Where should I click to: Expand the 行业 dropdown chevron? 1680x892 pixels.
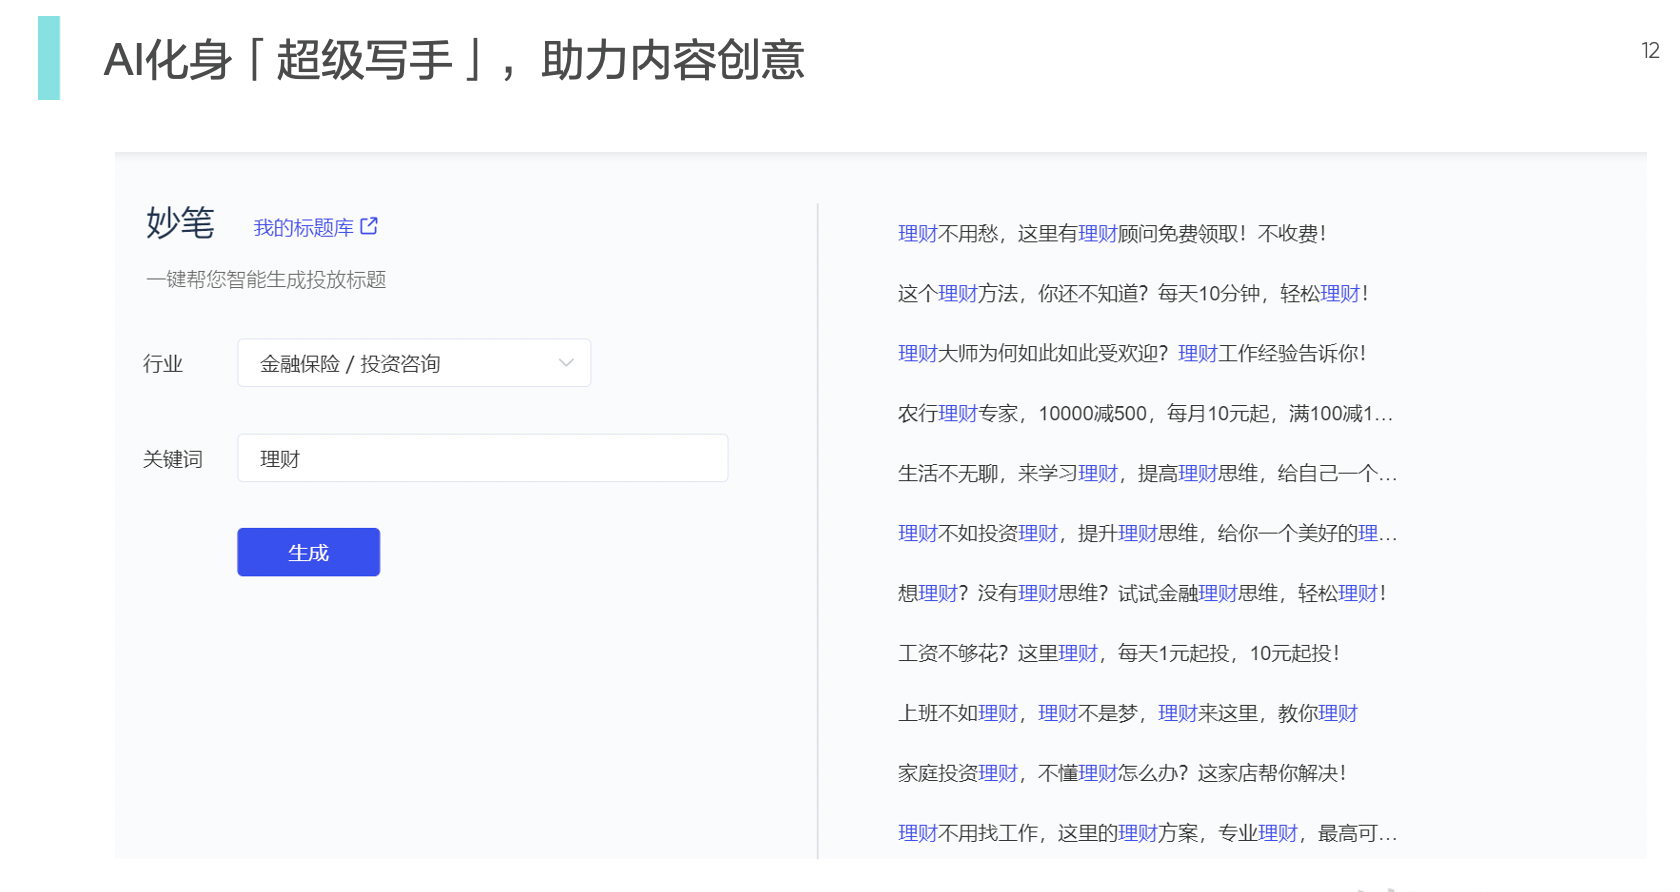(566, 363)
